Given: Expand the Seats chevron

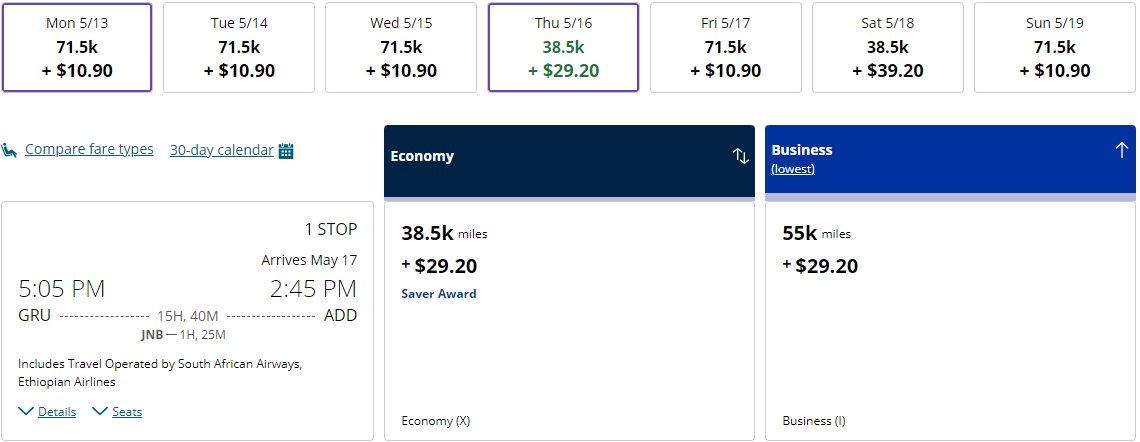Looking at the screenshot, I should tap(100, 411).
